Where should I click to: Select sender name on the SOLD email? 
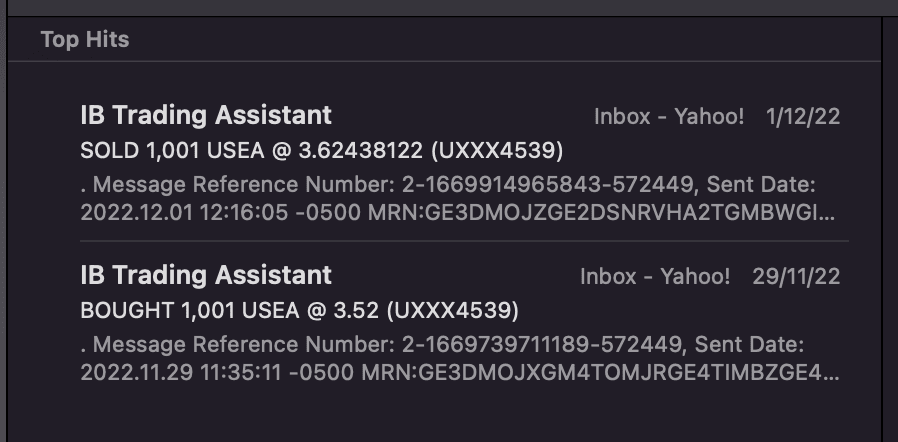tap(206, 115)
